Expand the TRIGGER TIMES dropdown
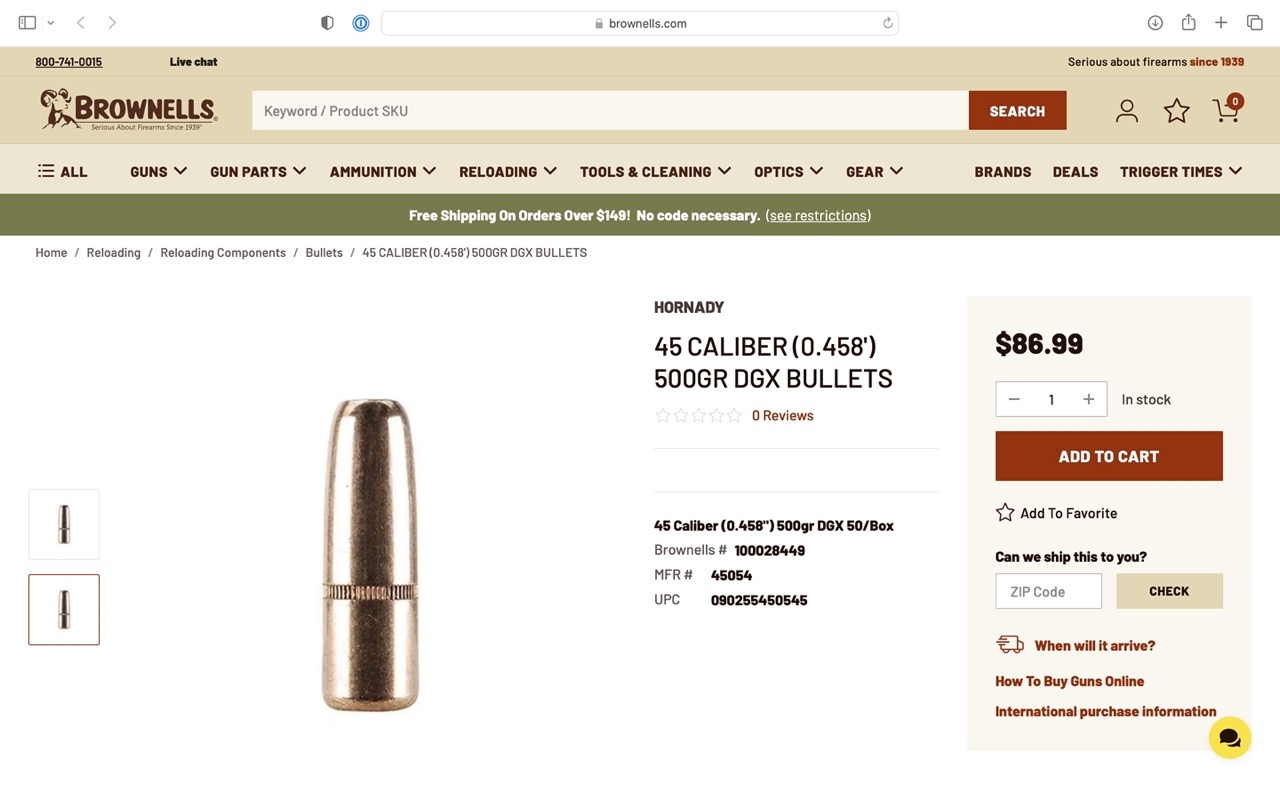1280x800 pixels. coord(1181,171)
